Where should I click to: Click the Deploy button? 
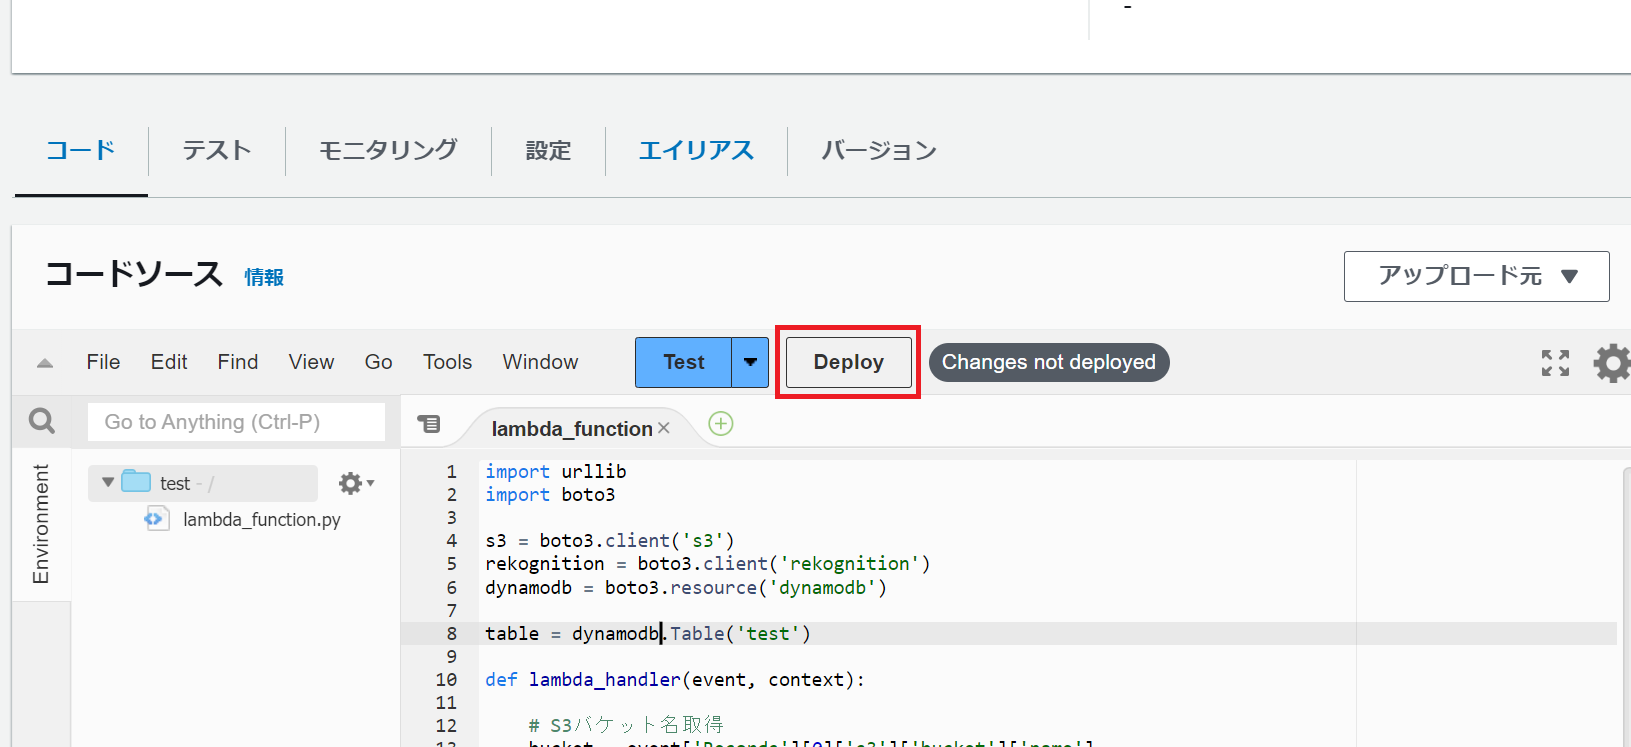tap(848, 362)
